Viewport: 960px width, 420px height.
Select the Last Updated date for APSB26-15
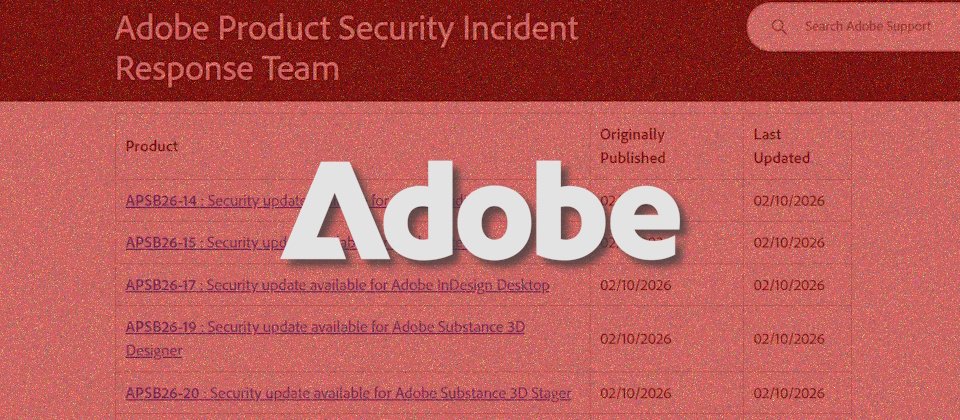pos(789,243)
